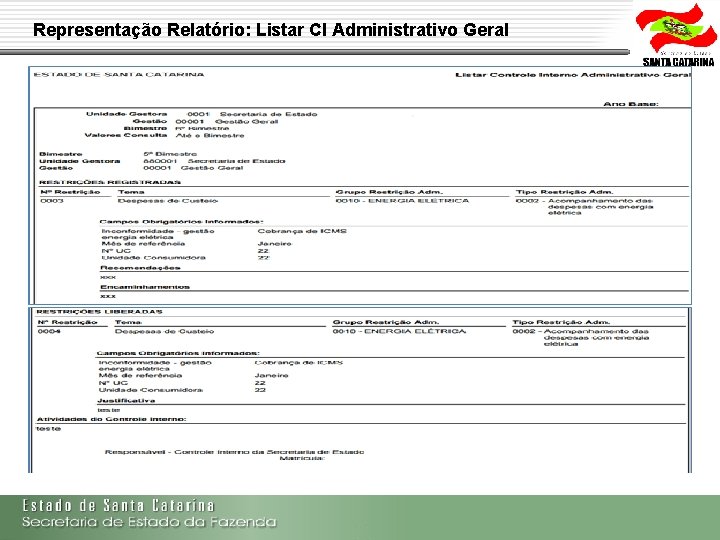
Task: Click 'Nº Restrição' header under Restrições Registradas
Action: (70, 192)
